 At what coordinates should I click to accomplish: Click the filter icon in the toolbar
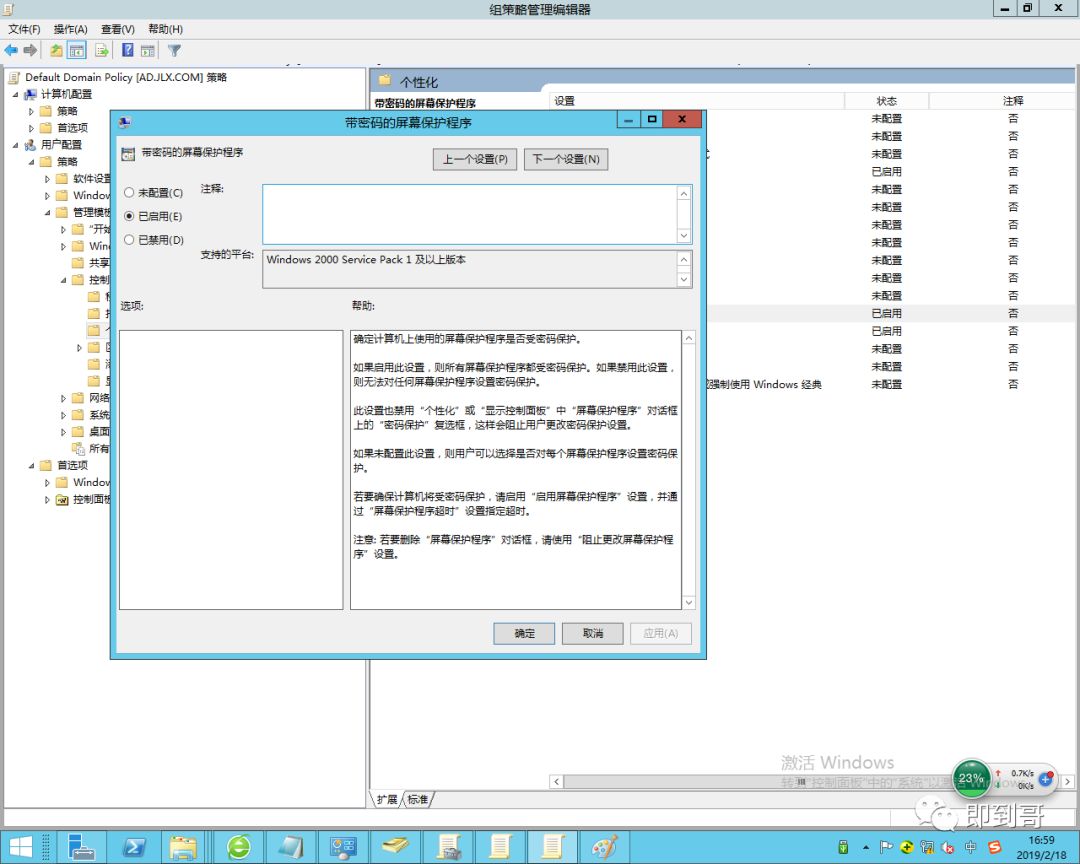(175, 50)
